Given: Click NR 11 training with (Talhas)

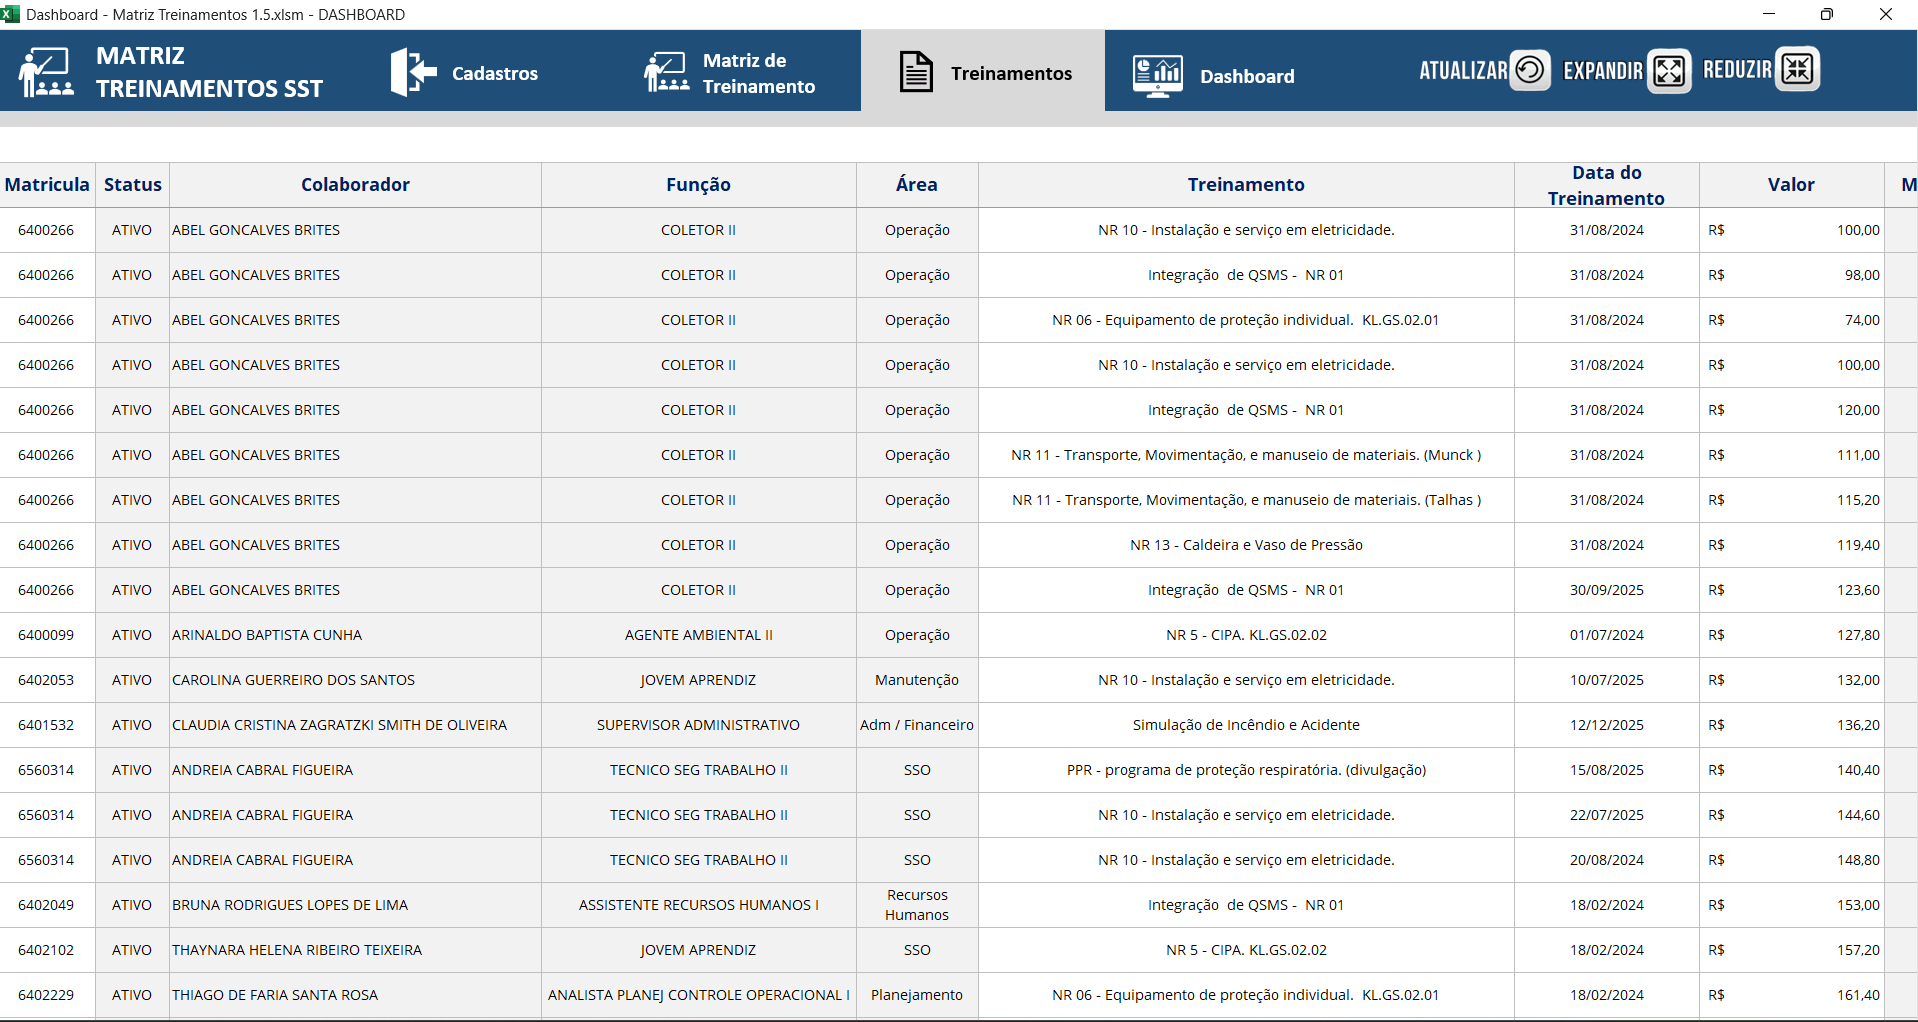Looking at the screenshot, I should pyautogui.click(x=1246, y=500).
